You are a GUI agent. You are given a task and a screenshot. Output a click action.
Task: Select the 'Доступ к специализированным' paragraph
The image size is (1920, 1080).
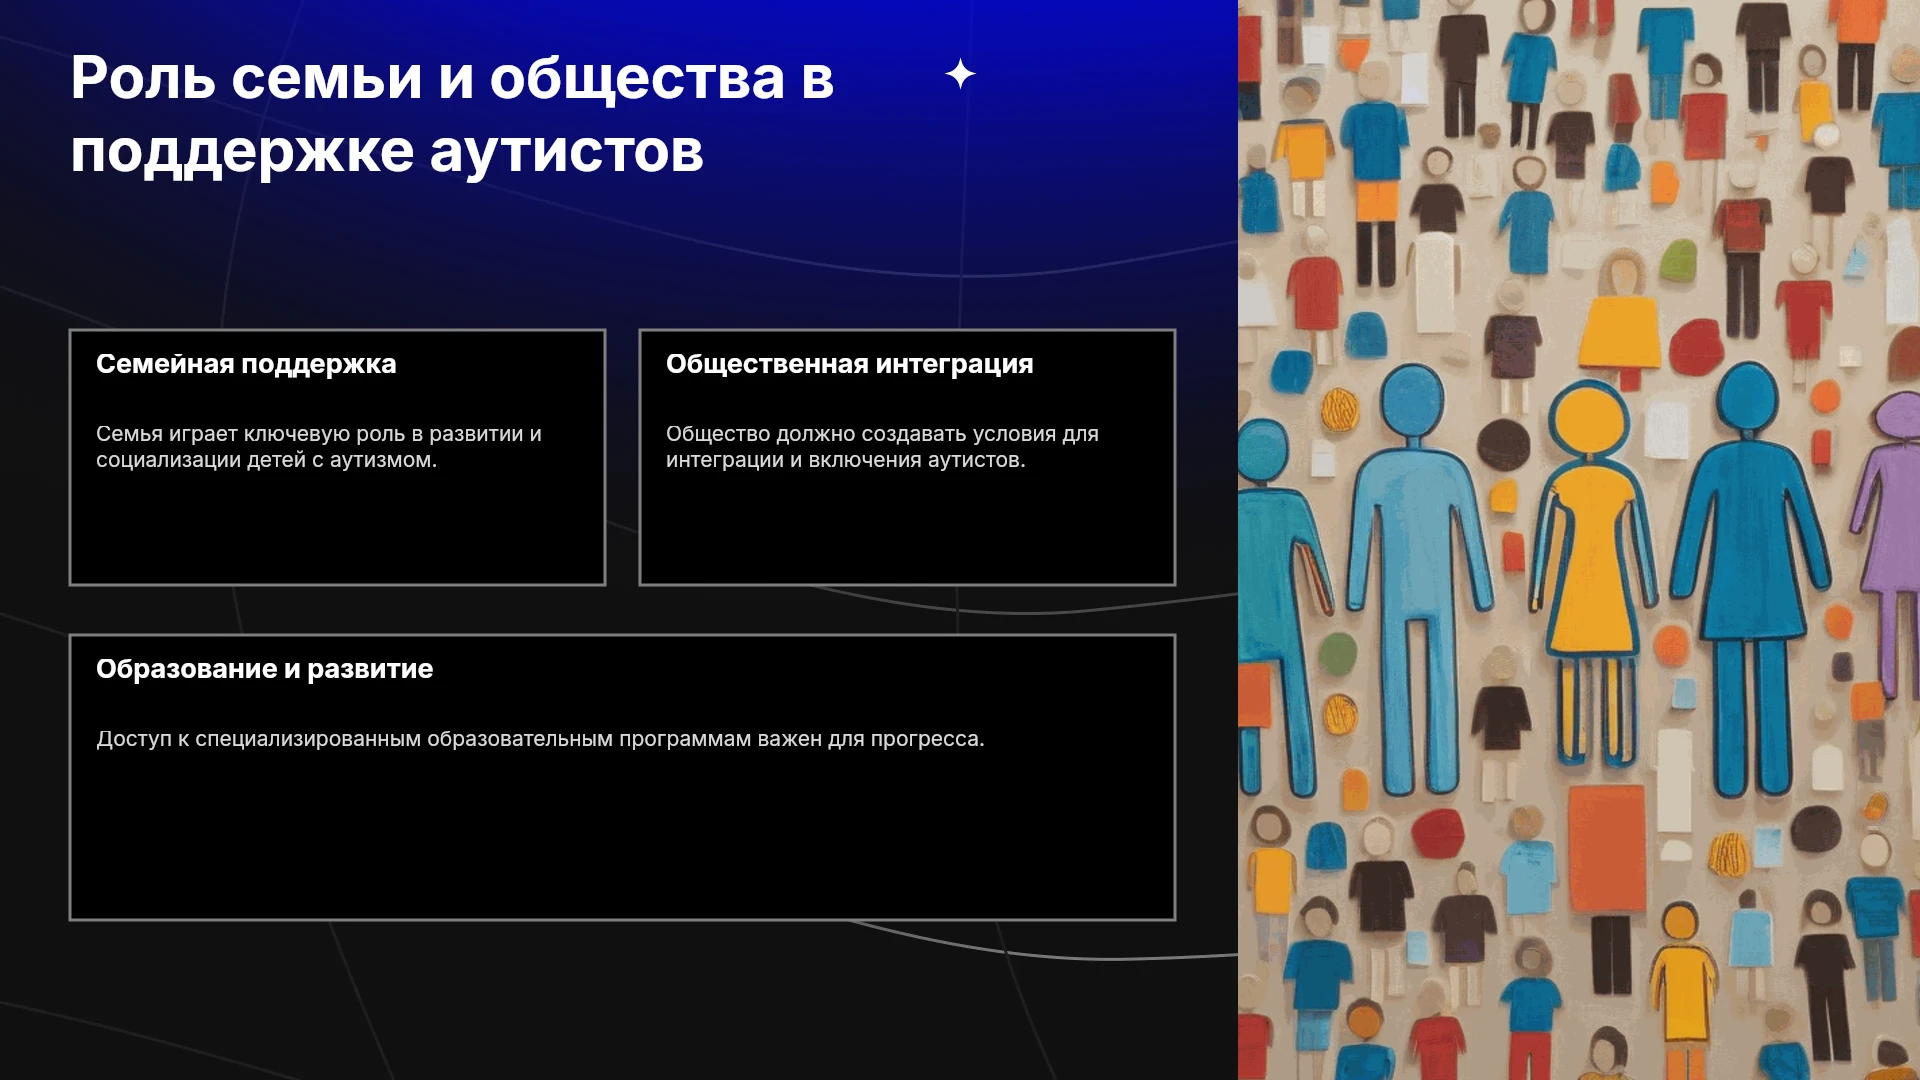[x=540, y=739]
